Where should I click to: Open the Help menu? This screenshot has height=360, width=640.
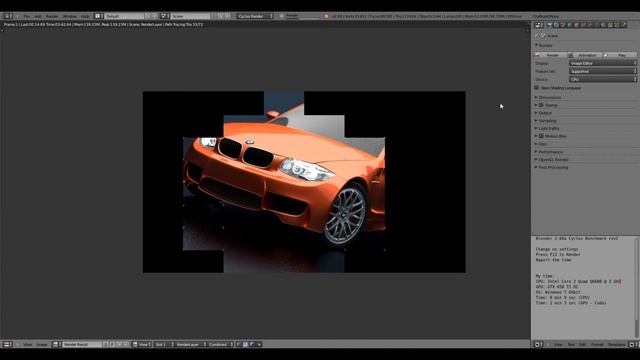click(x=85, y=16)
